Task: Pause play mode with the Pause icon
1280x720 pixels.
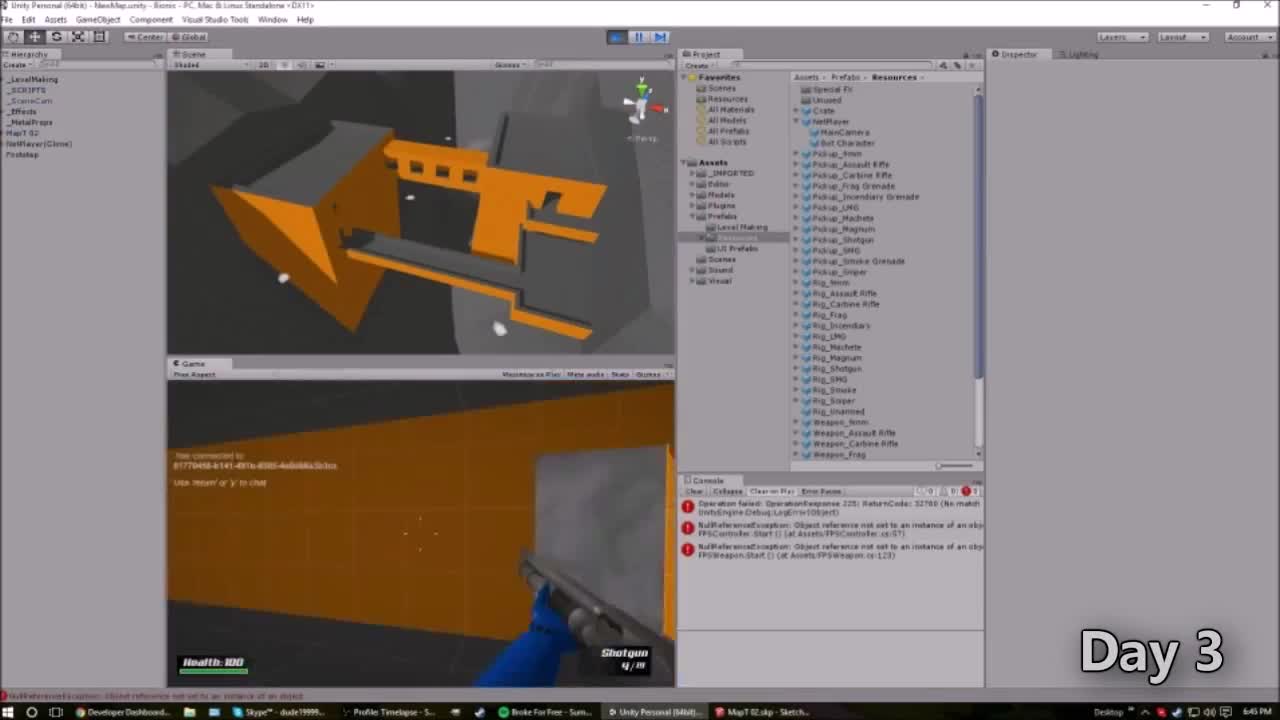Action: 638,36
